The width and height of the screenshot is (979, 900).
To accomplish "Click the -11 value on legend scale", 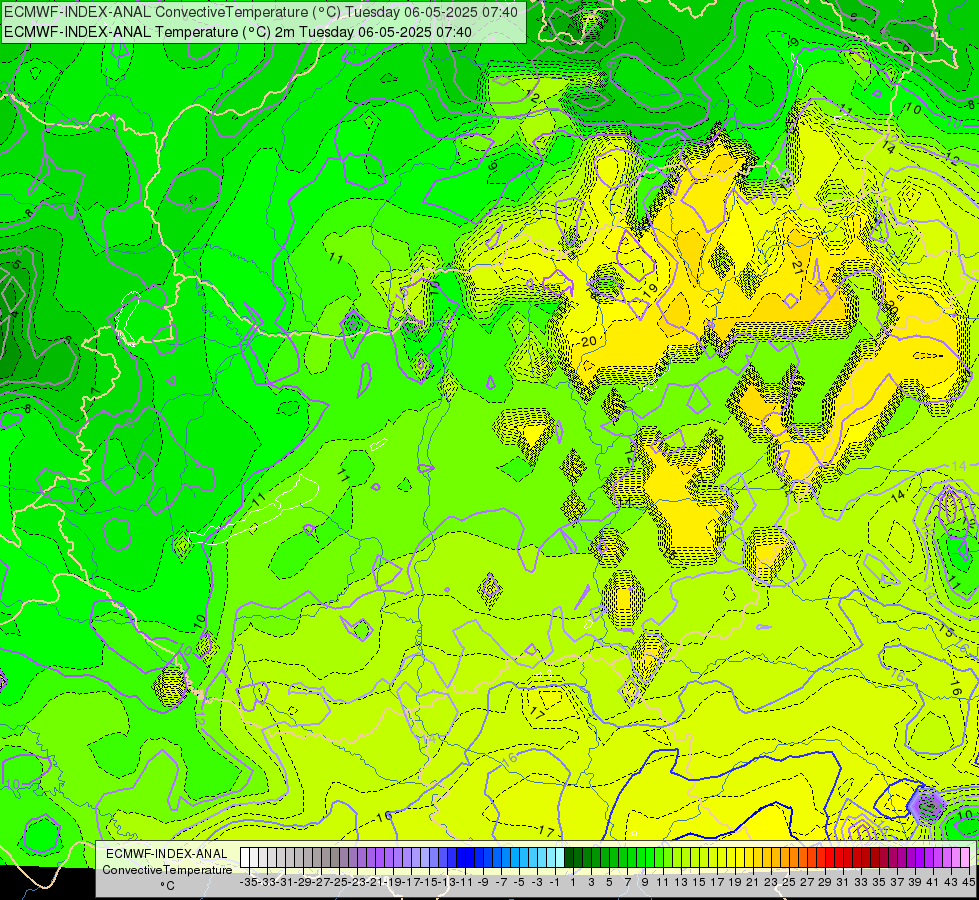I will coord(465,882).
